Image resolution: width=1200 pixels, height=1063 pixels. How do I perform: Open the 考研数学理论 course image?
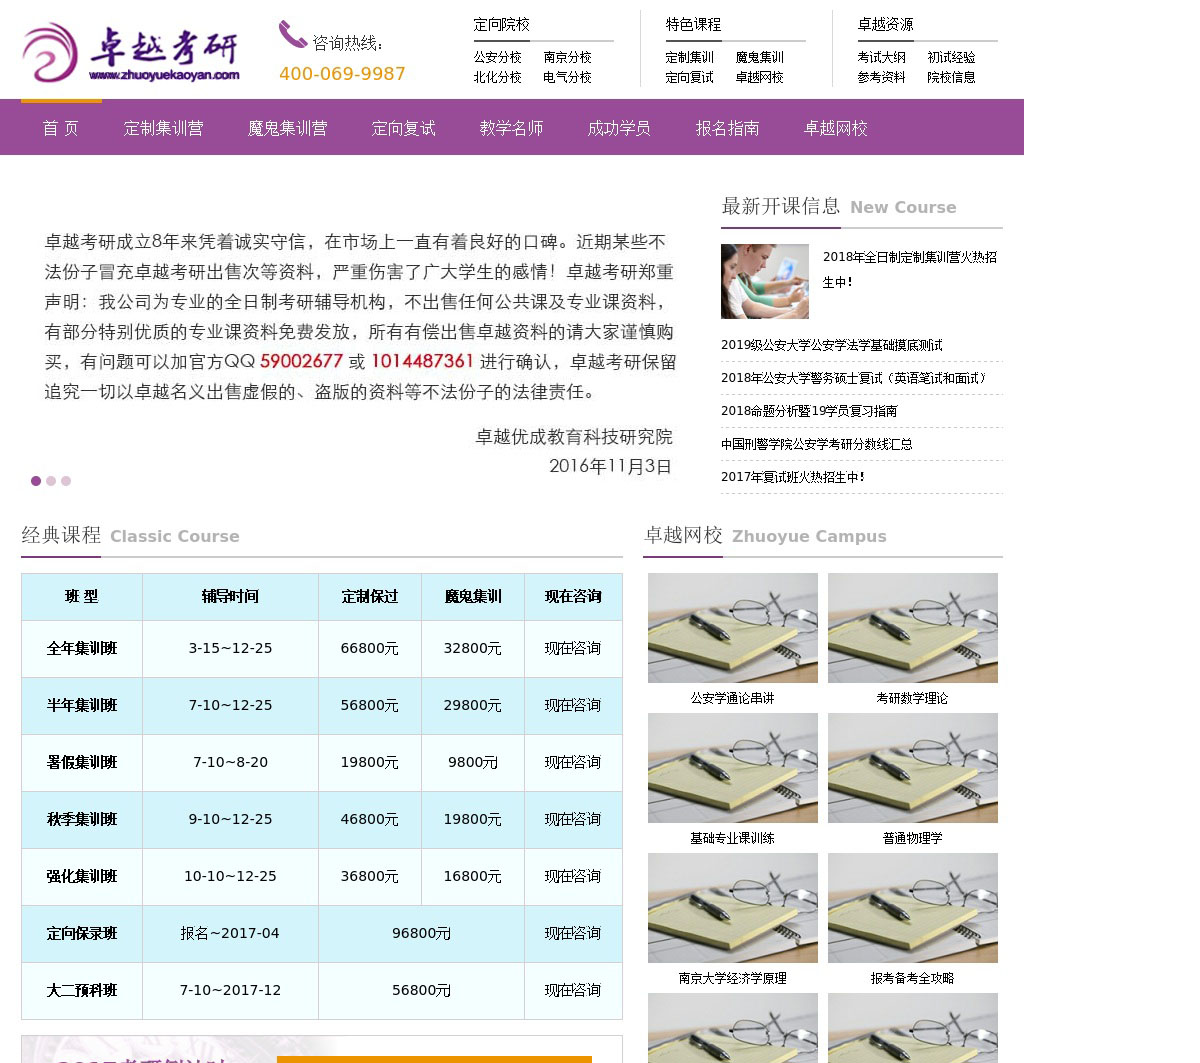tap(912, 628)
